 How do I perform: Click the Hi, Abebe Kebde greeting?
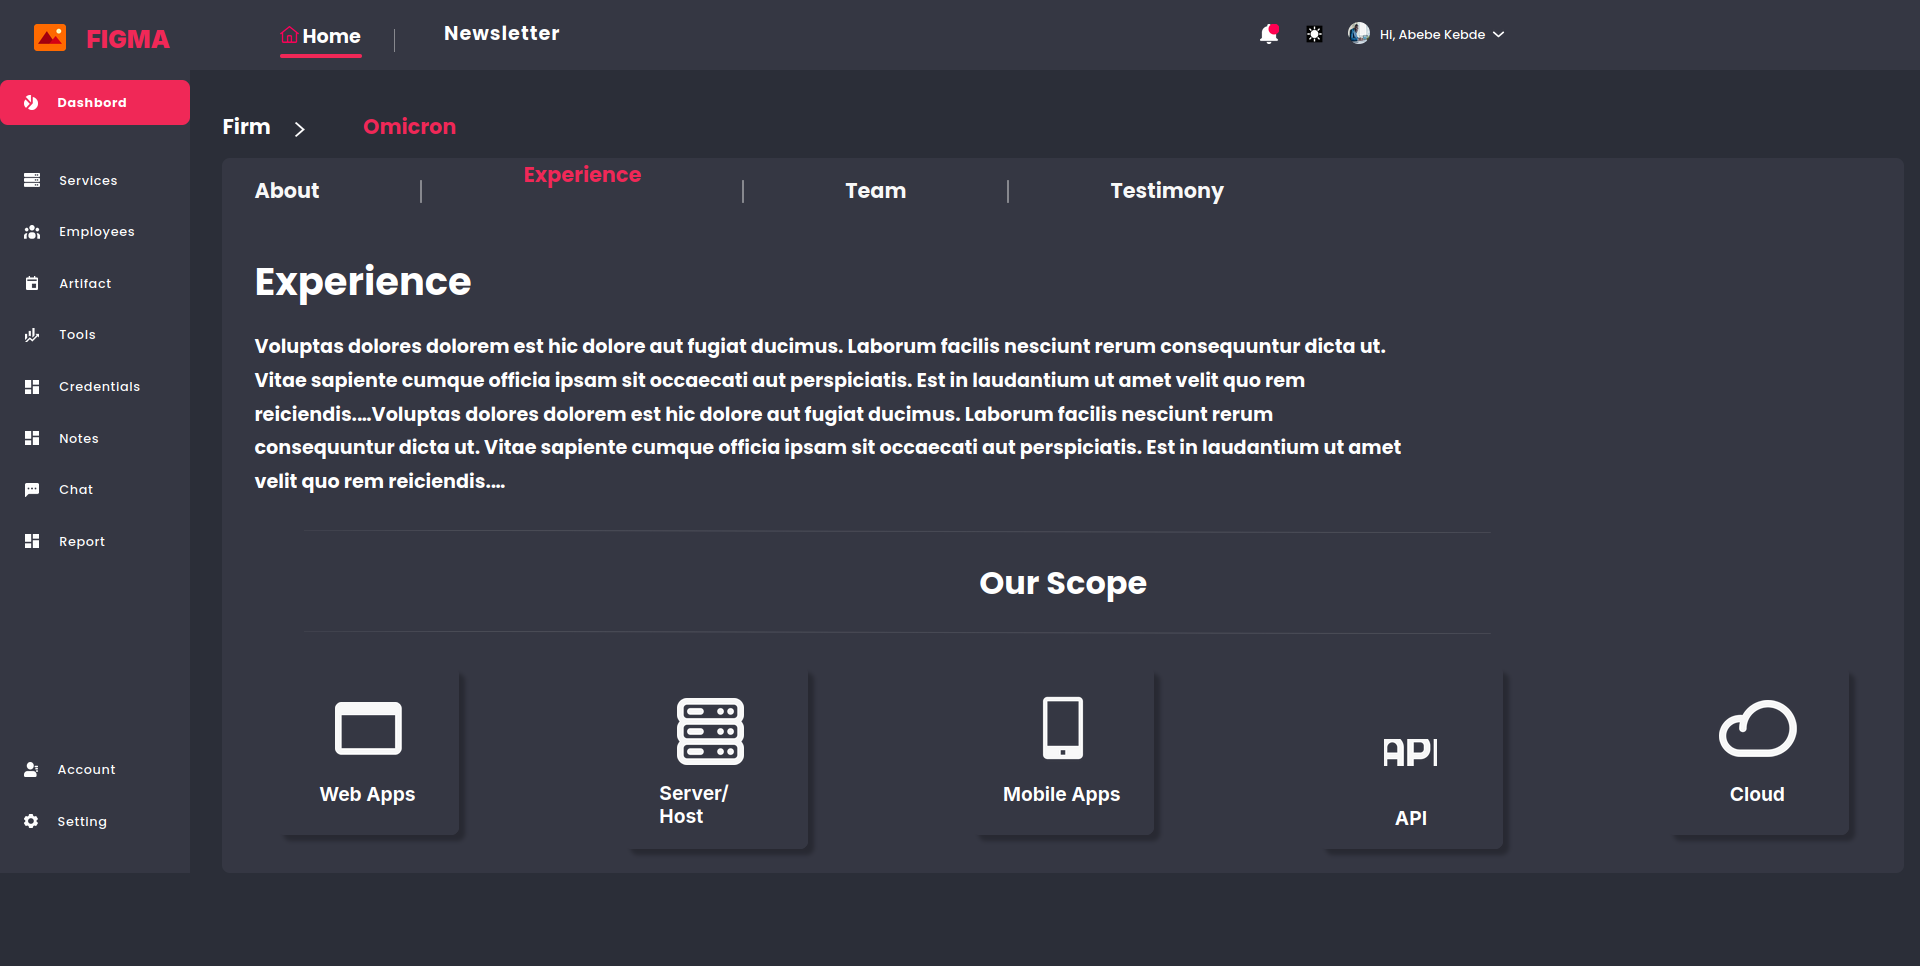(1432, 34)
